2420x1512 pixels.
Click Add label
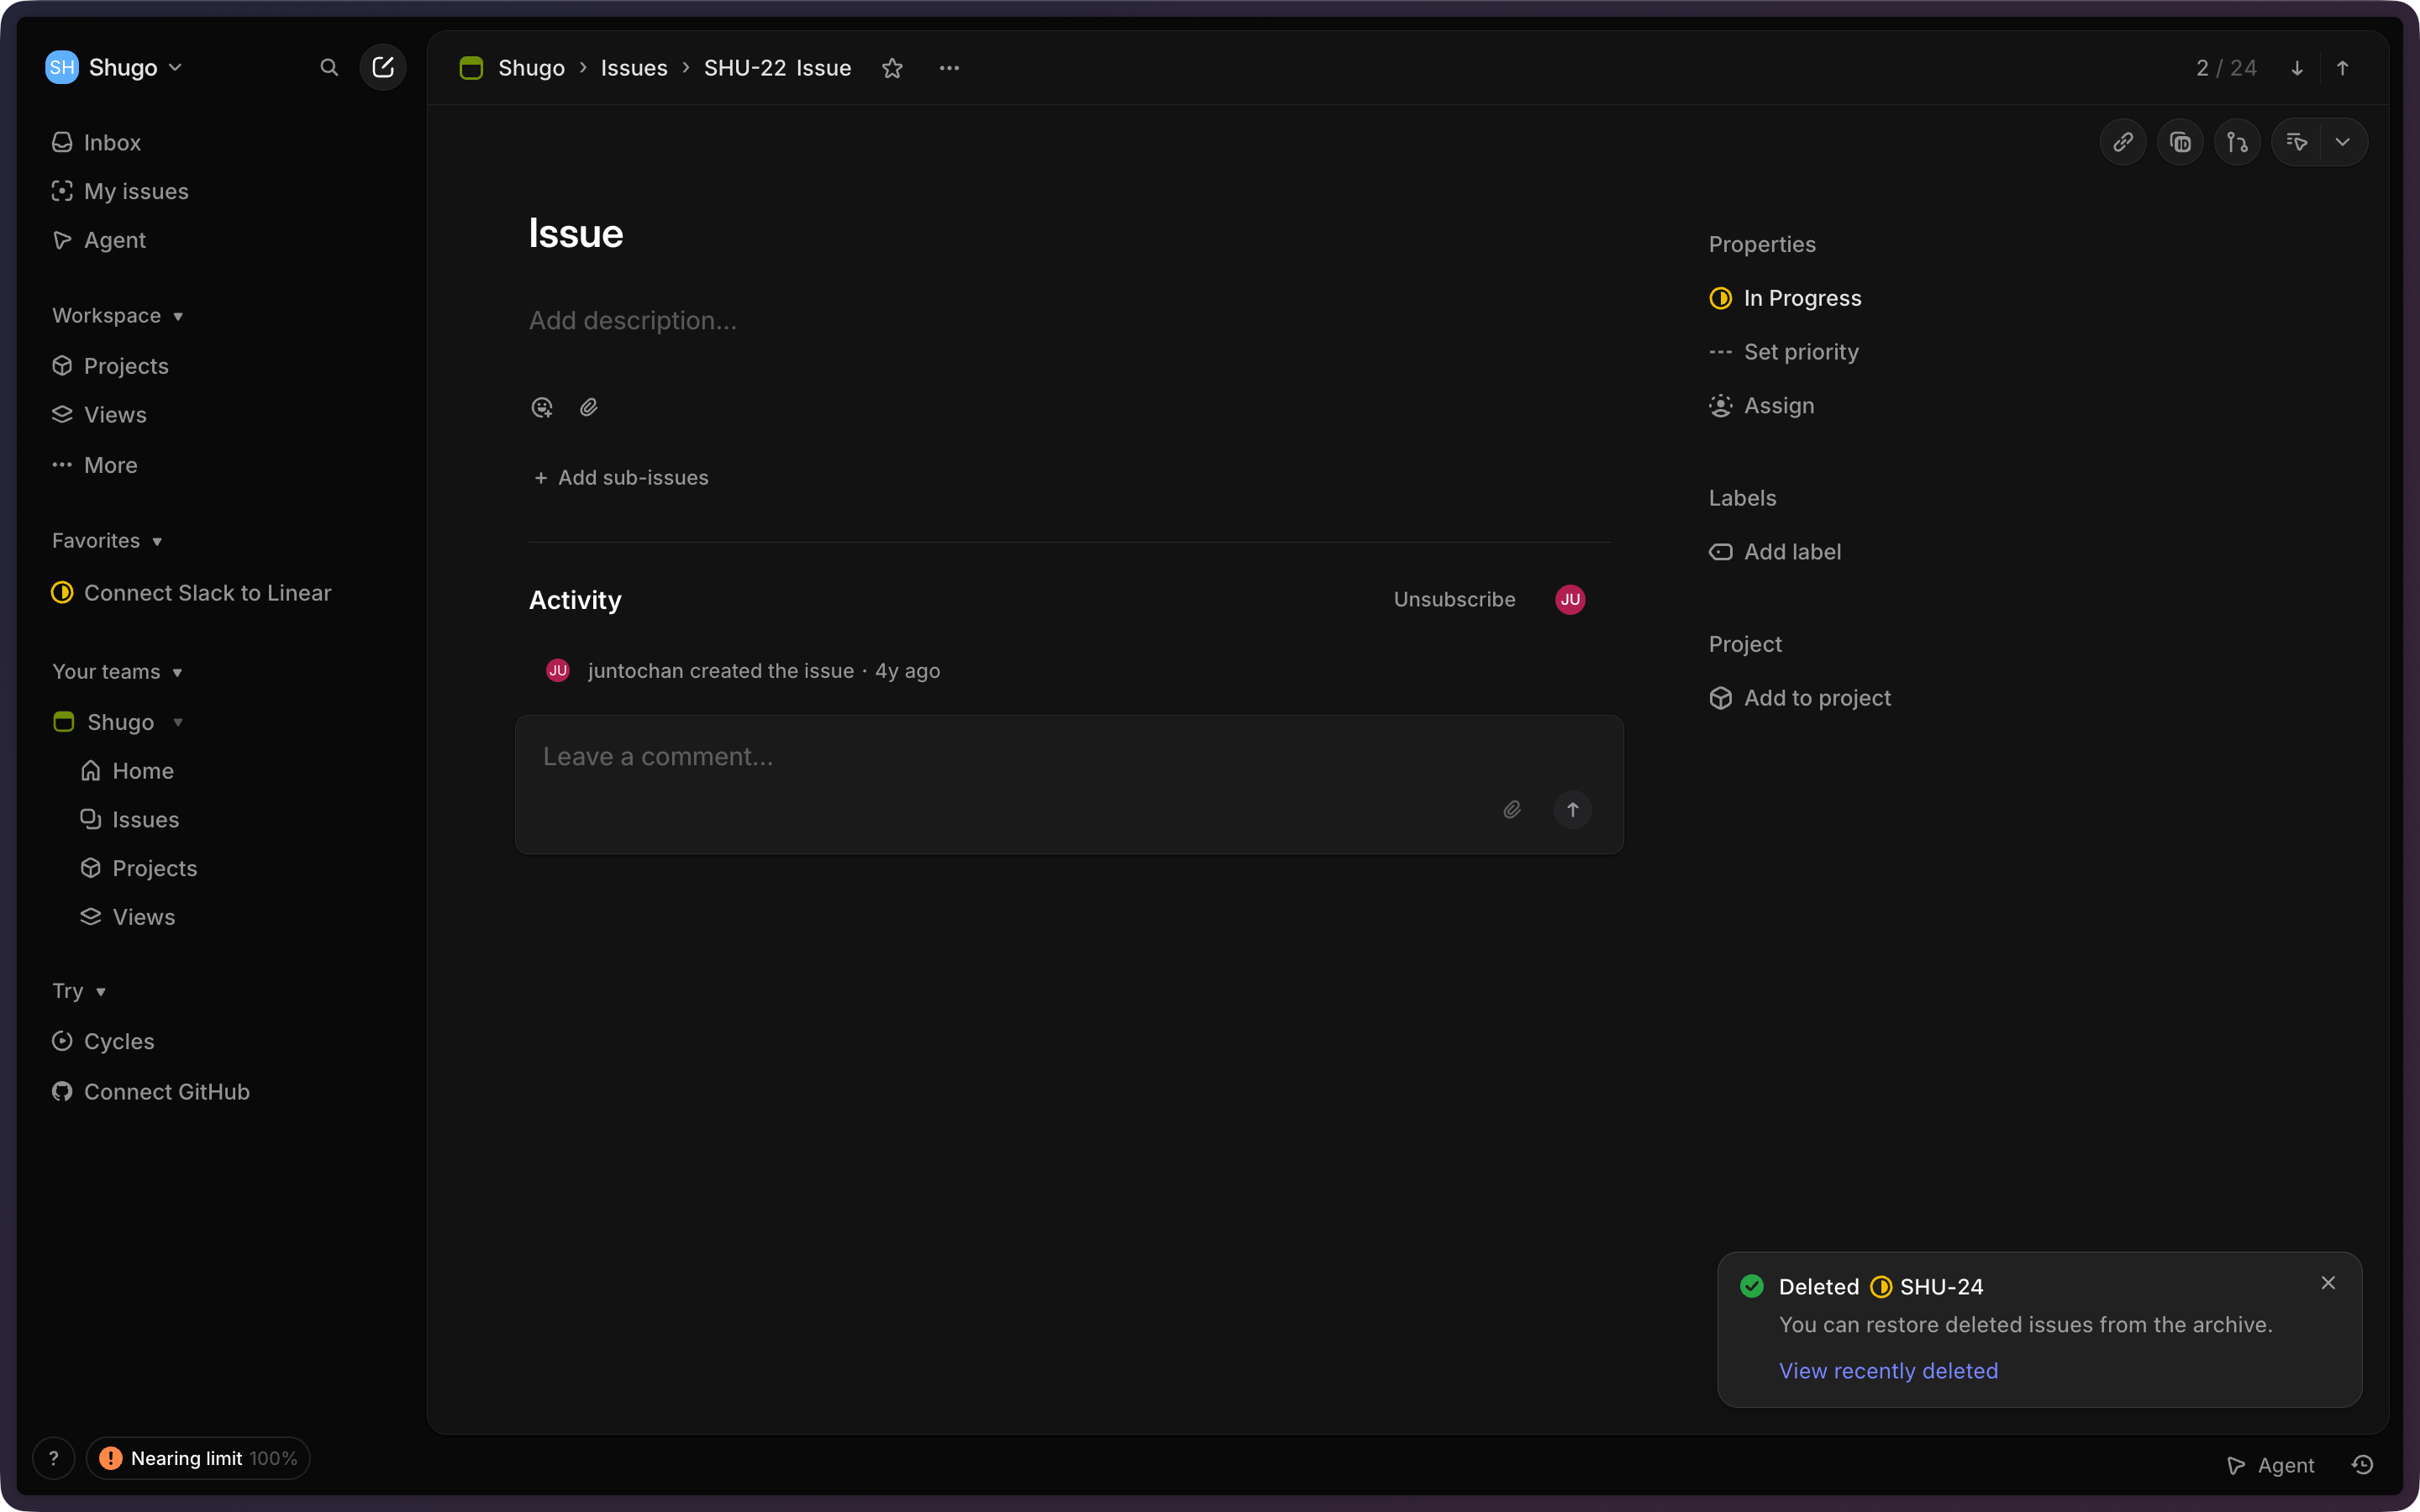pyautogui.click(x=1775, y=552)
